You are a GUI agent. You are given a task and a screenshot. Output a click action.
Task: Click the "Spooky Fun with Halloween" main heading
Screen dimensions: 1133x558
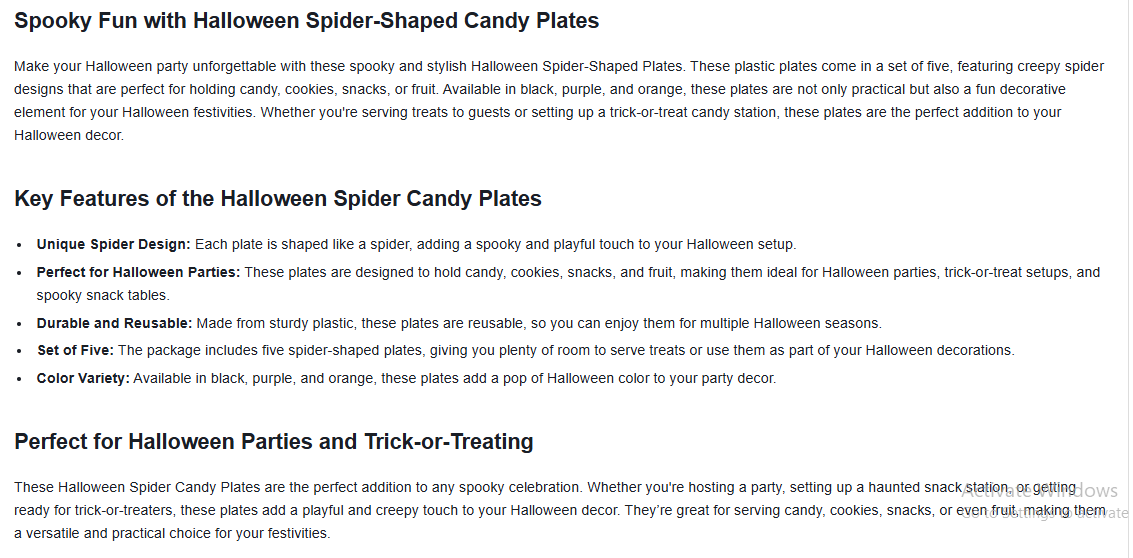tap(306, 20)
